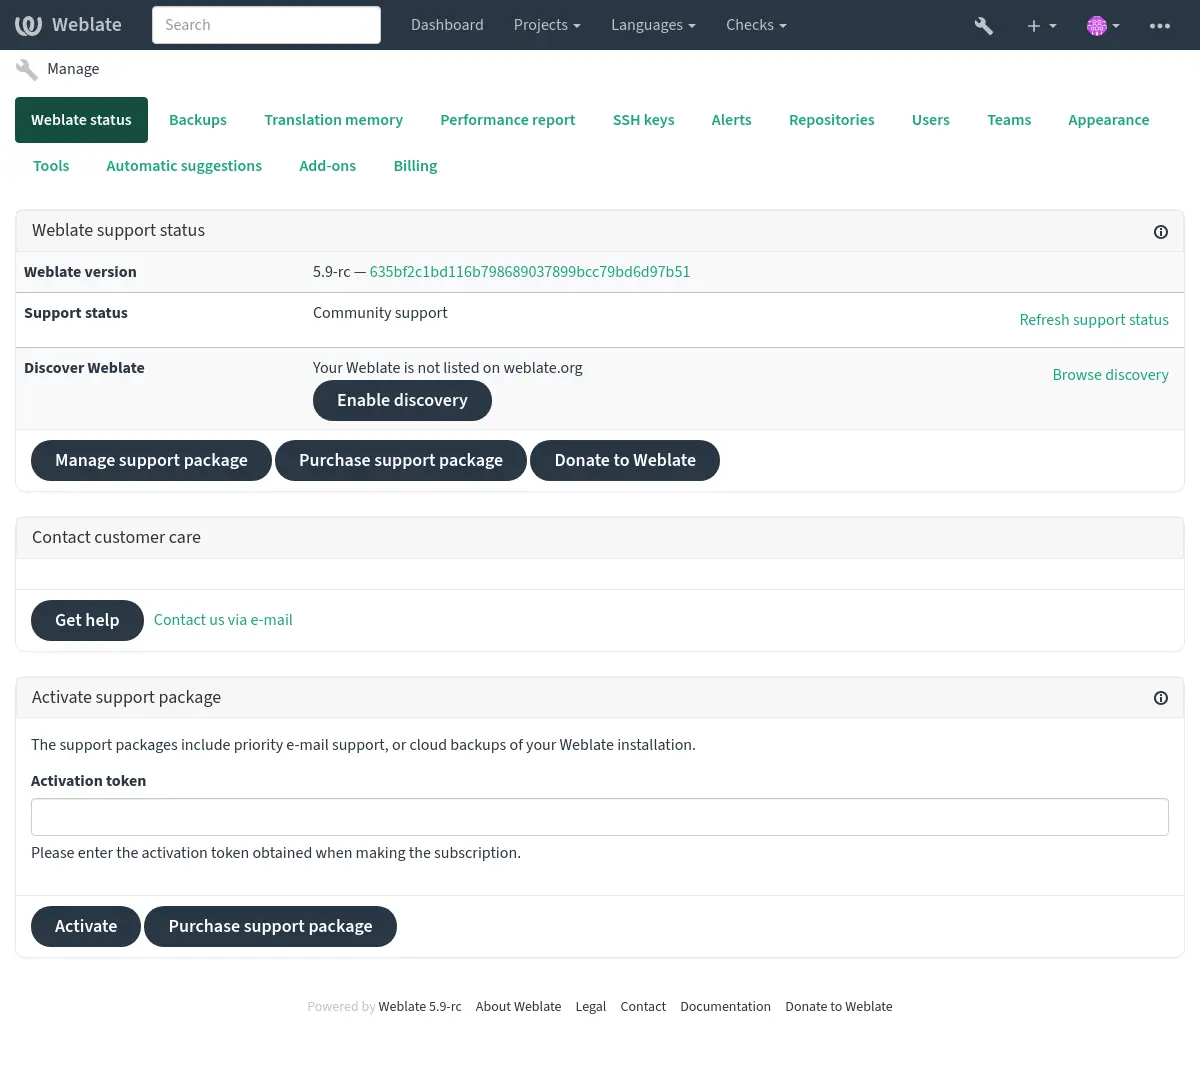
Task: Click info icon in Weblate support status
Action: [x=1161, y=232]
